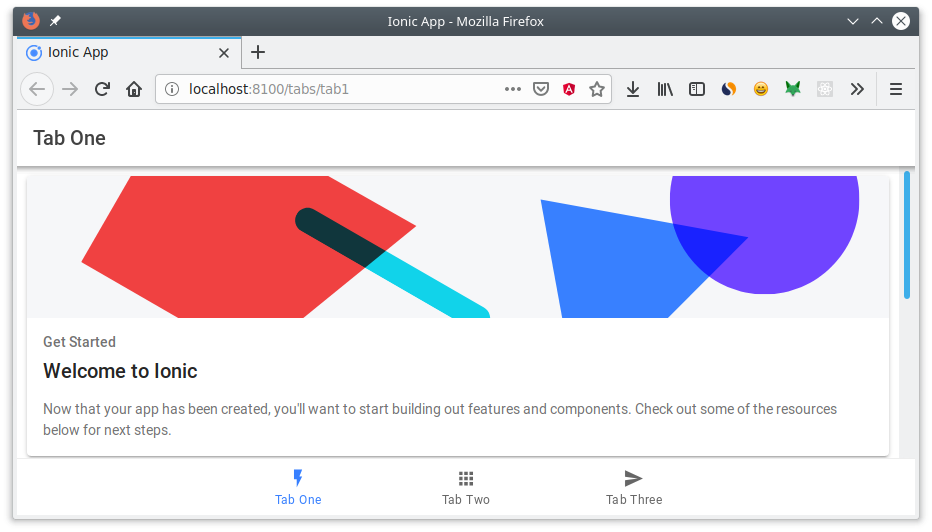The width and height of the screenshot is (932, 532).
Task: Open the Library bookmarks and history
Action: (665, 89)
